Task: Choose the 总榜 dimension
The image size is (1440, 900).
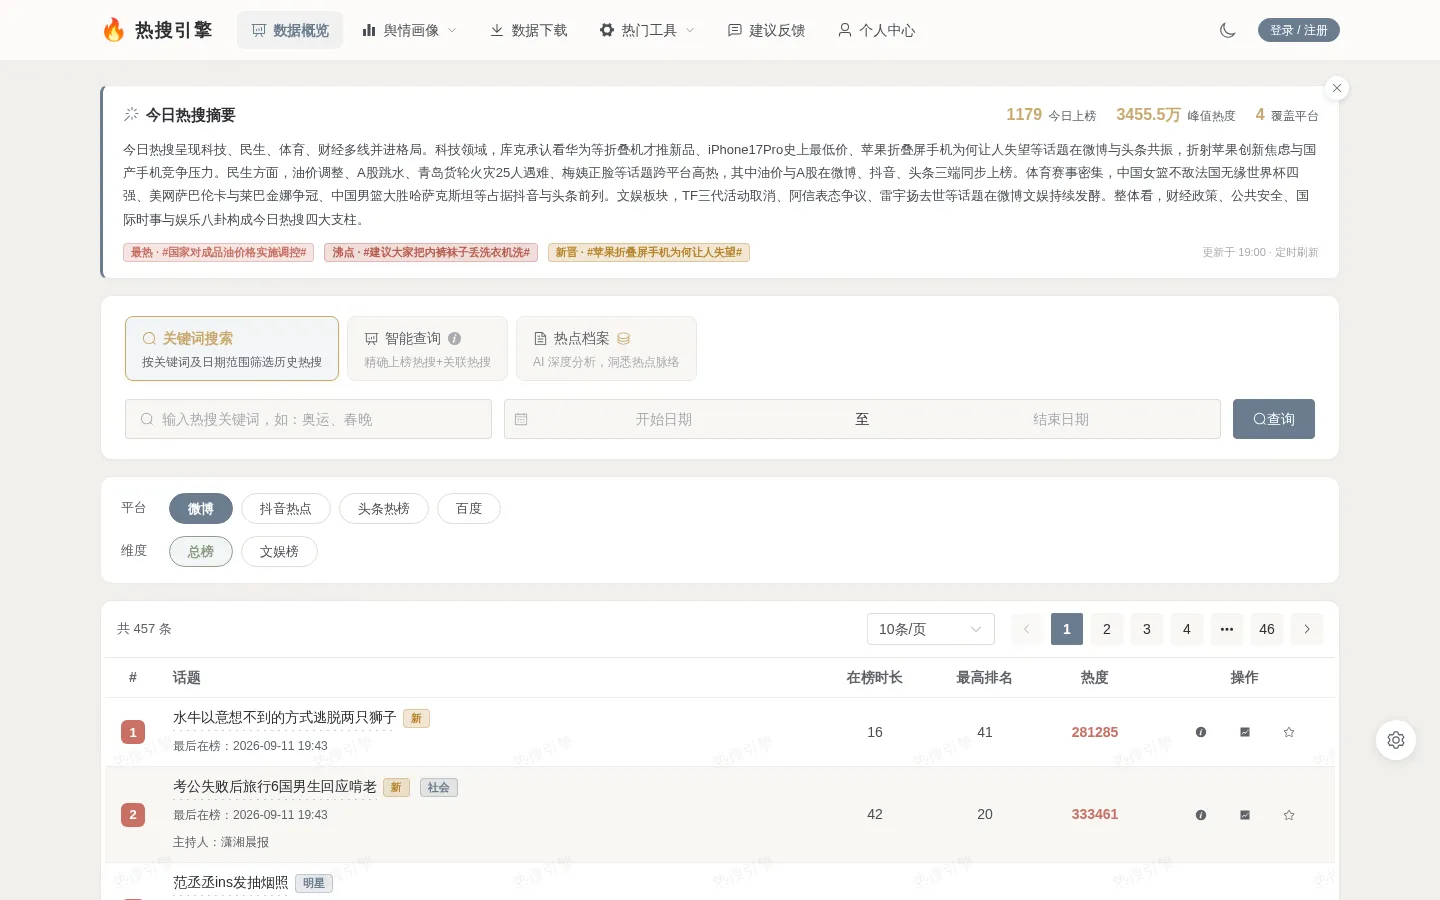Action: click(201, 552)
